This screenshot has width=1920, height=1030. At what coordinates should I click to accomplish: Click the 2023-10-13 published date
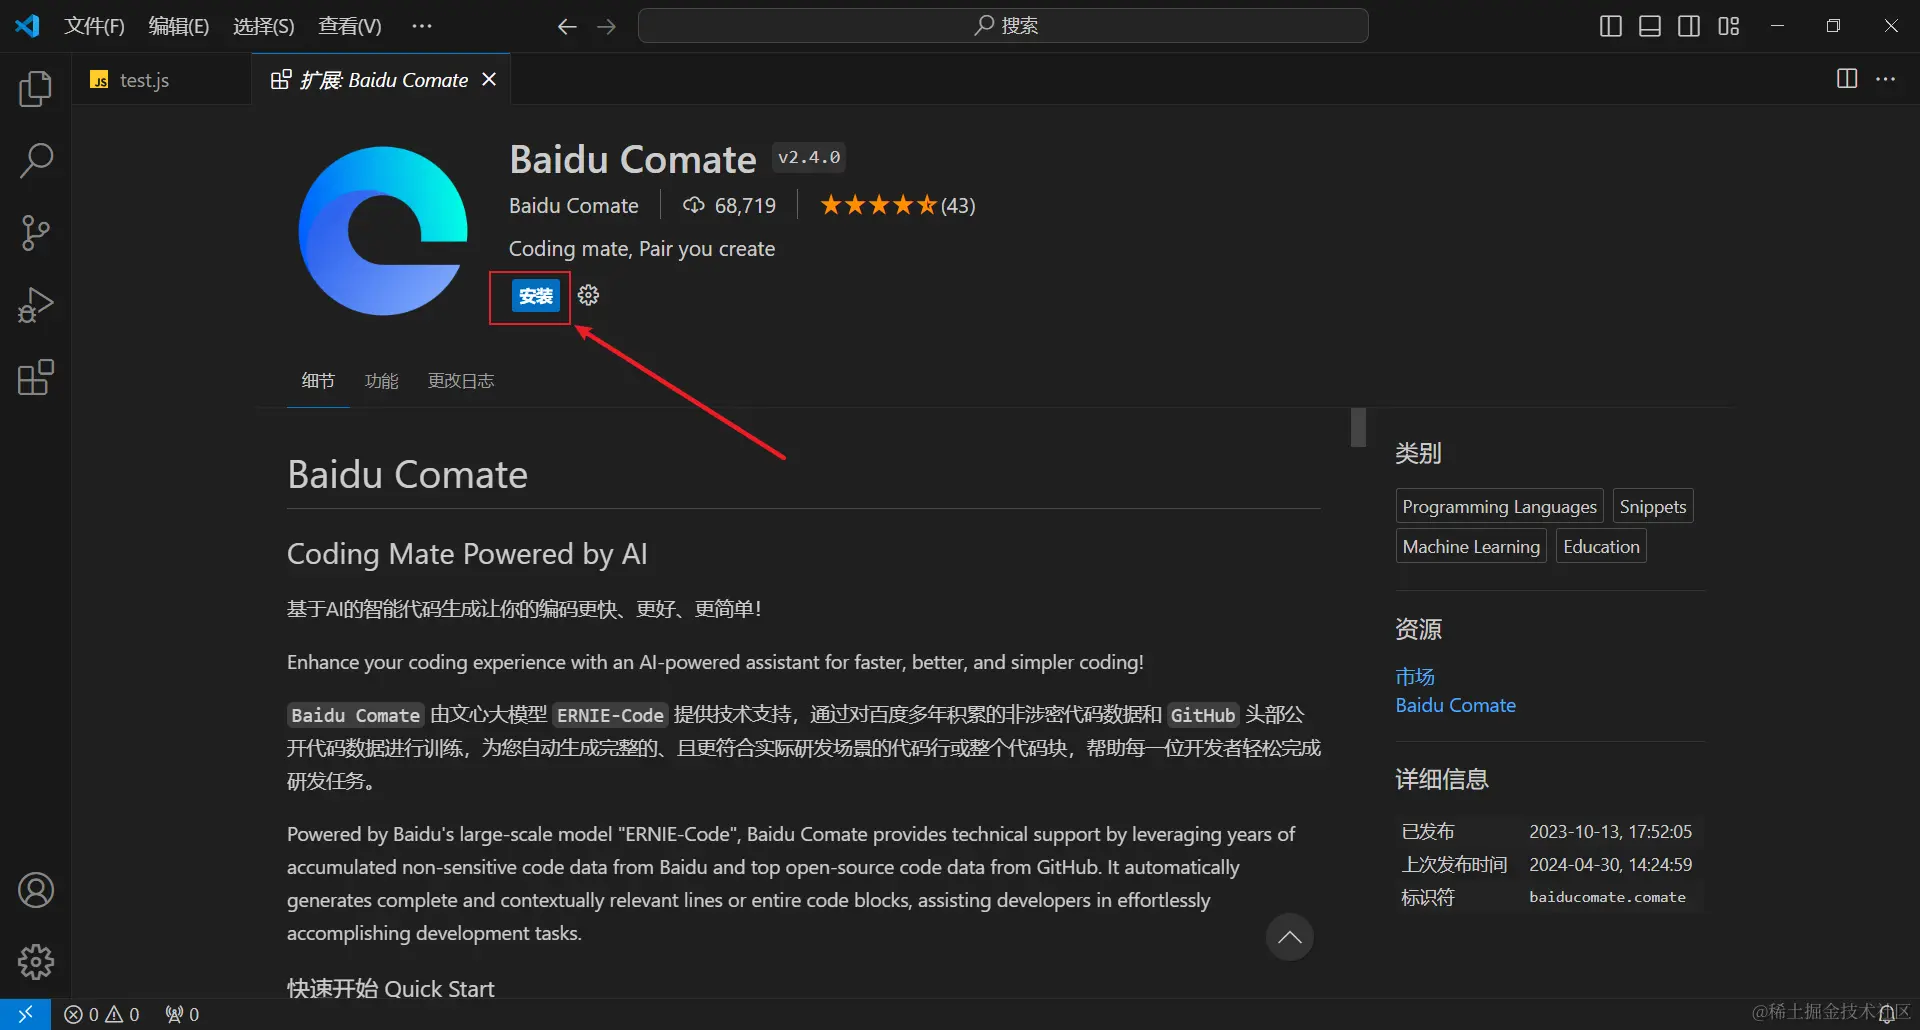pos(1610,832)
